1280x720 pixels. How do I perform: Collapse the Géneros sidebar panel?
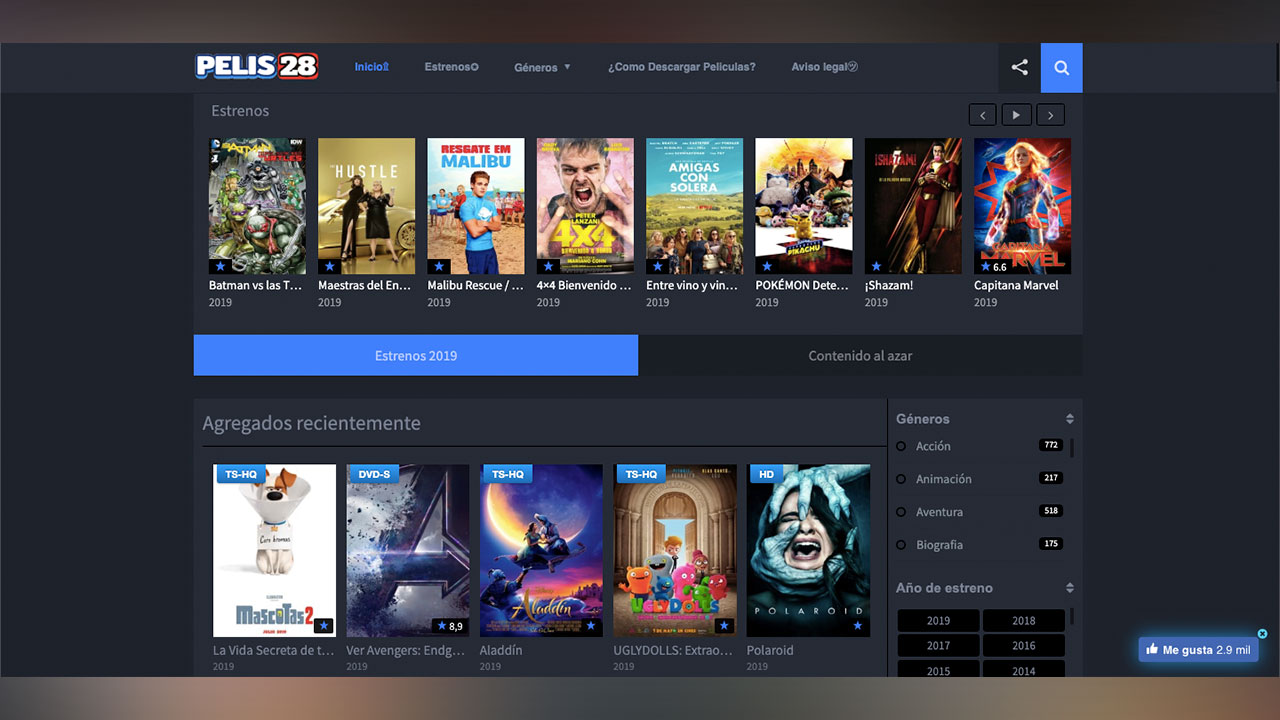click(1069, 419)
